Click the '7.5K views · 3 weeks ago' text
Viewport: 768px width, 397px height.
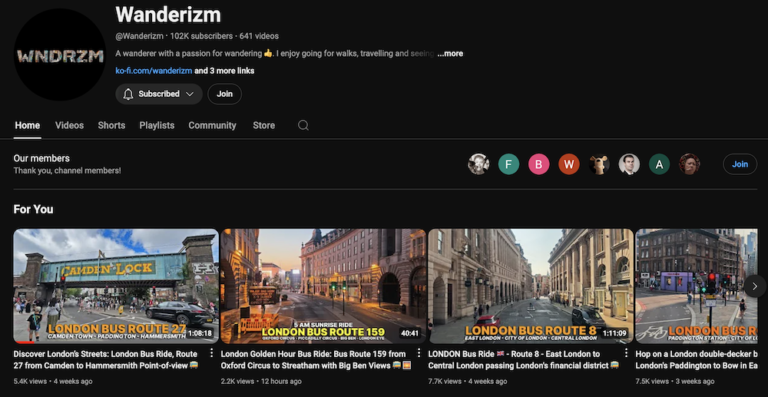click(x=674, y=381)
